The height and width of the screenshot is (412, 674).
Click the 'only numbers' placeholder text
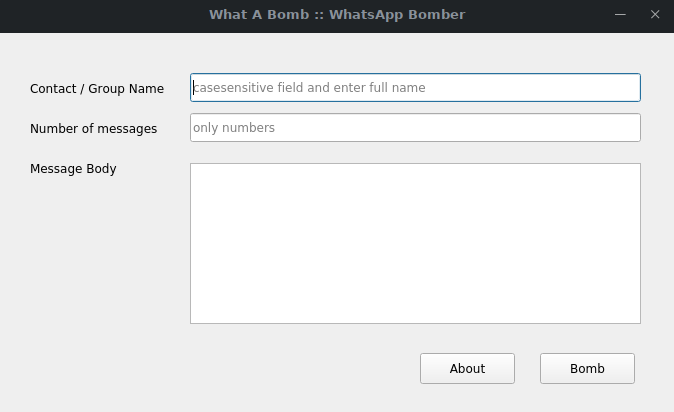234,128
